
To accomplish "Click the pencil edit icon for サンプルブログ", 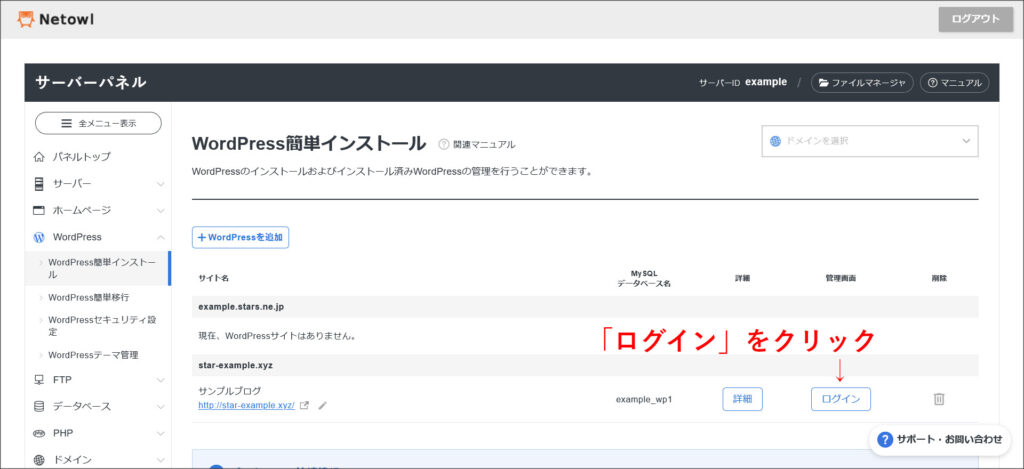I will (322, 406).
